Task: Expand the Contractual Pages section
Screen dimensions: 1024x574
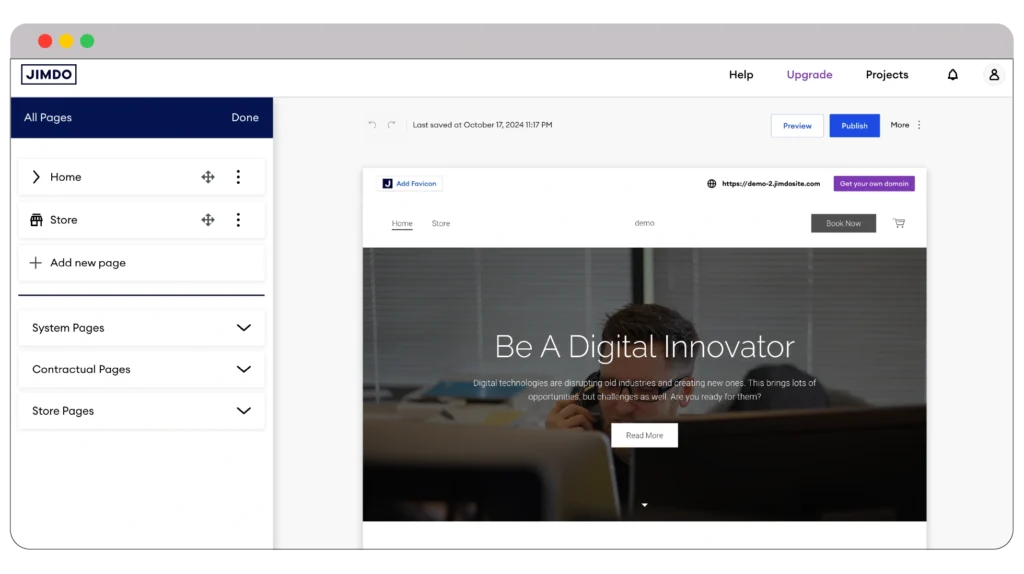Action: (x=243, y=369)
